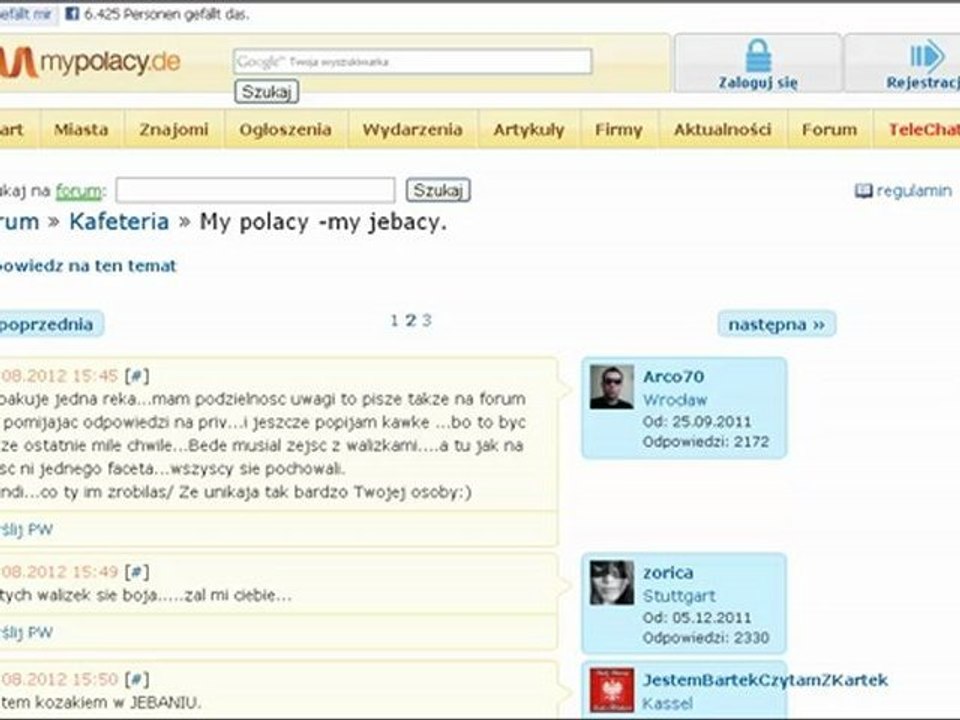Click the [#] permalink of 15:49 post

click(137, 572)
